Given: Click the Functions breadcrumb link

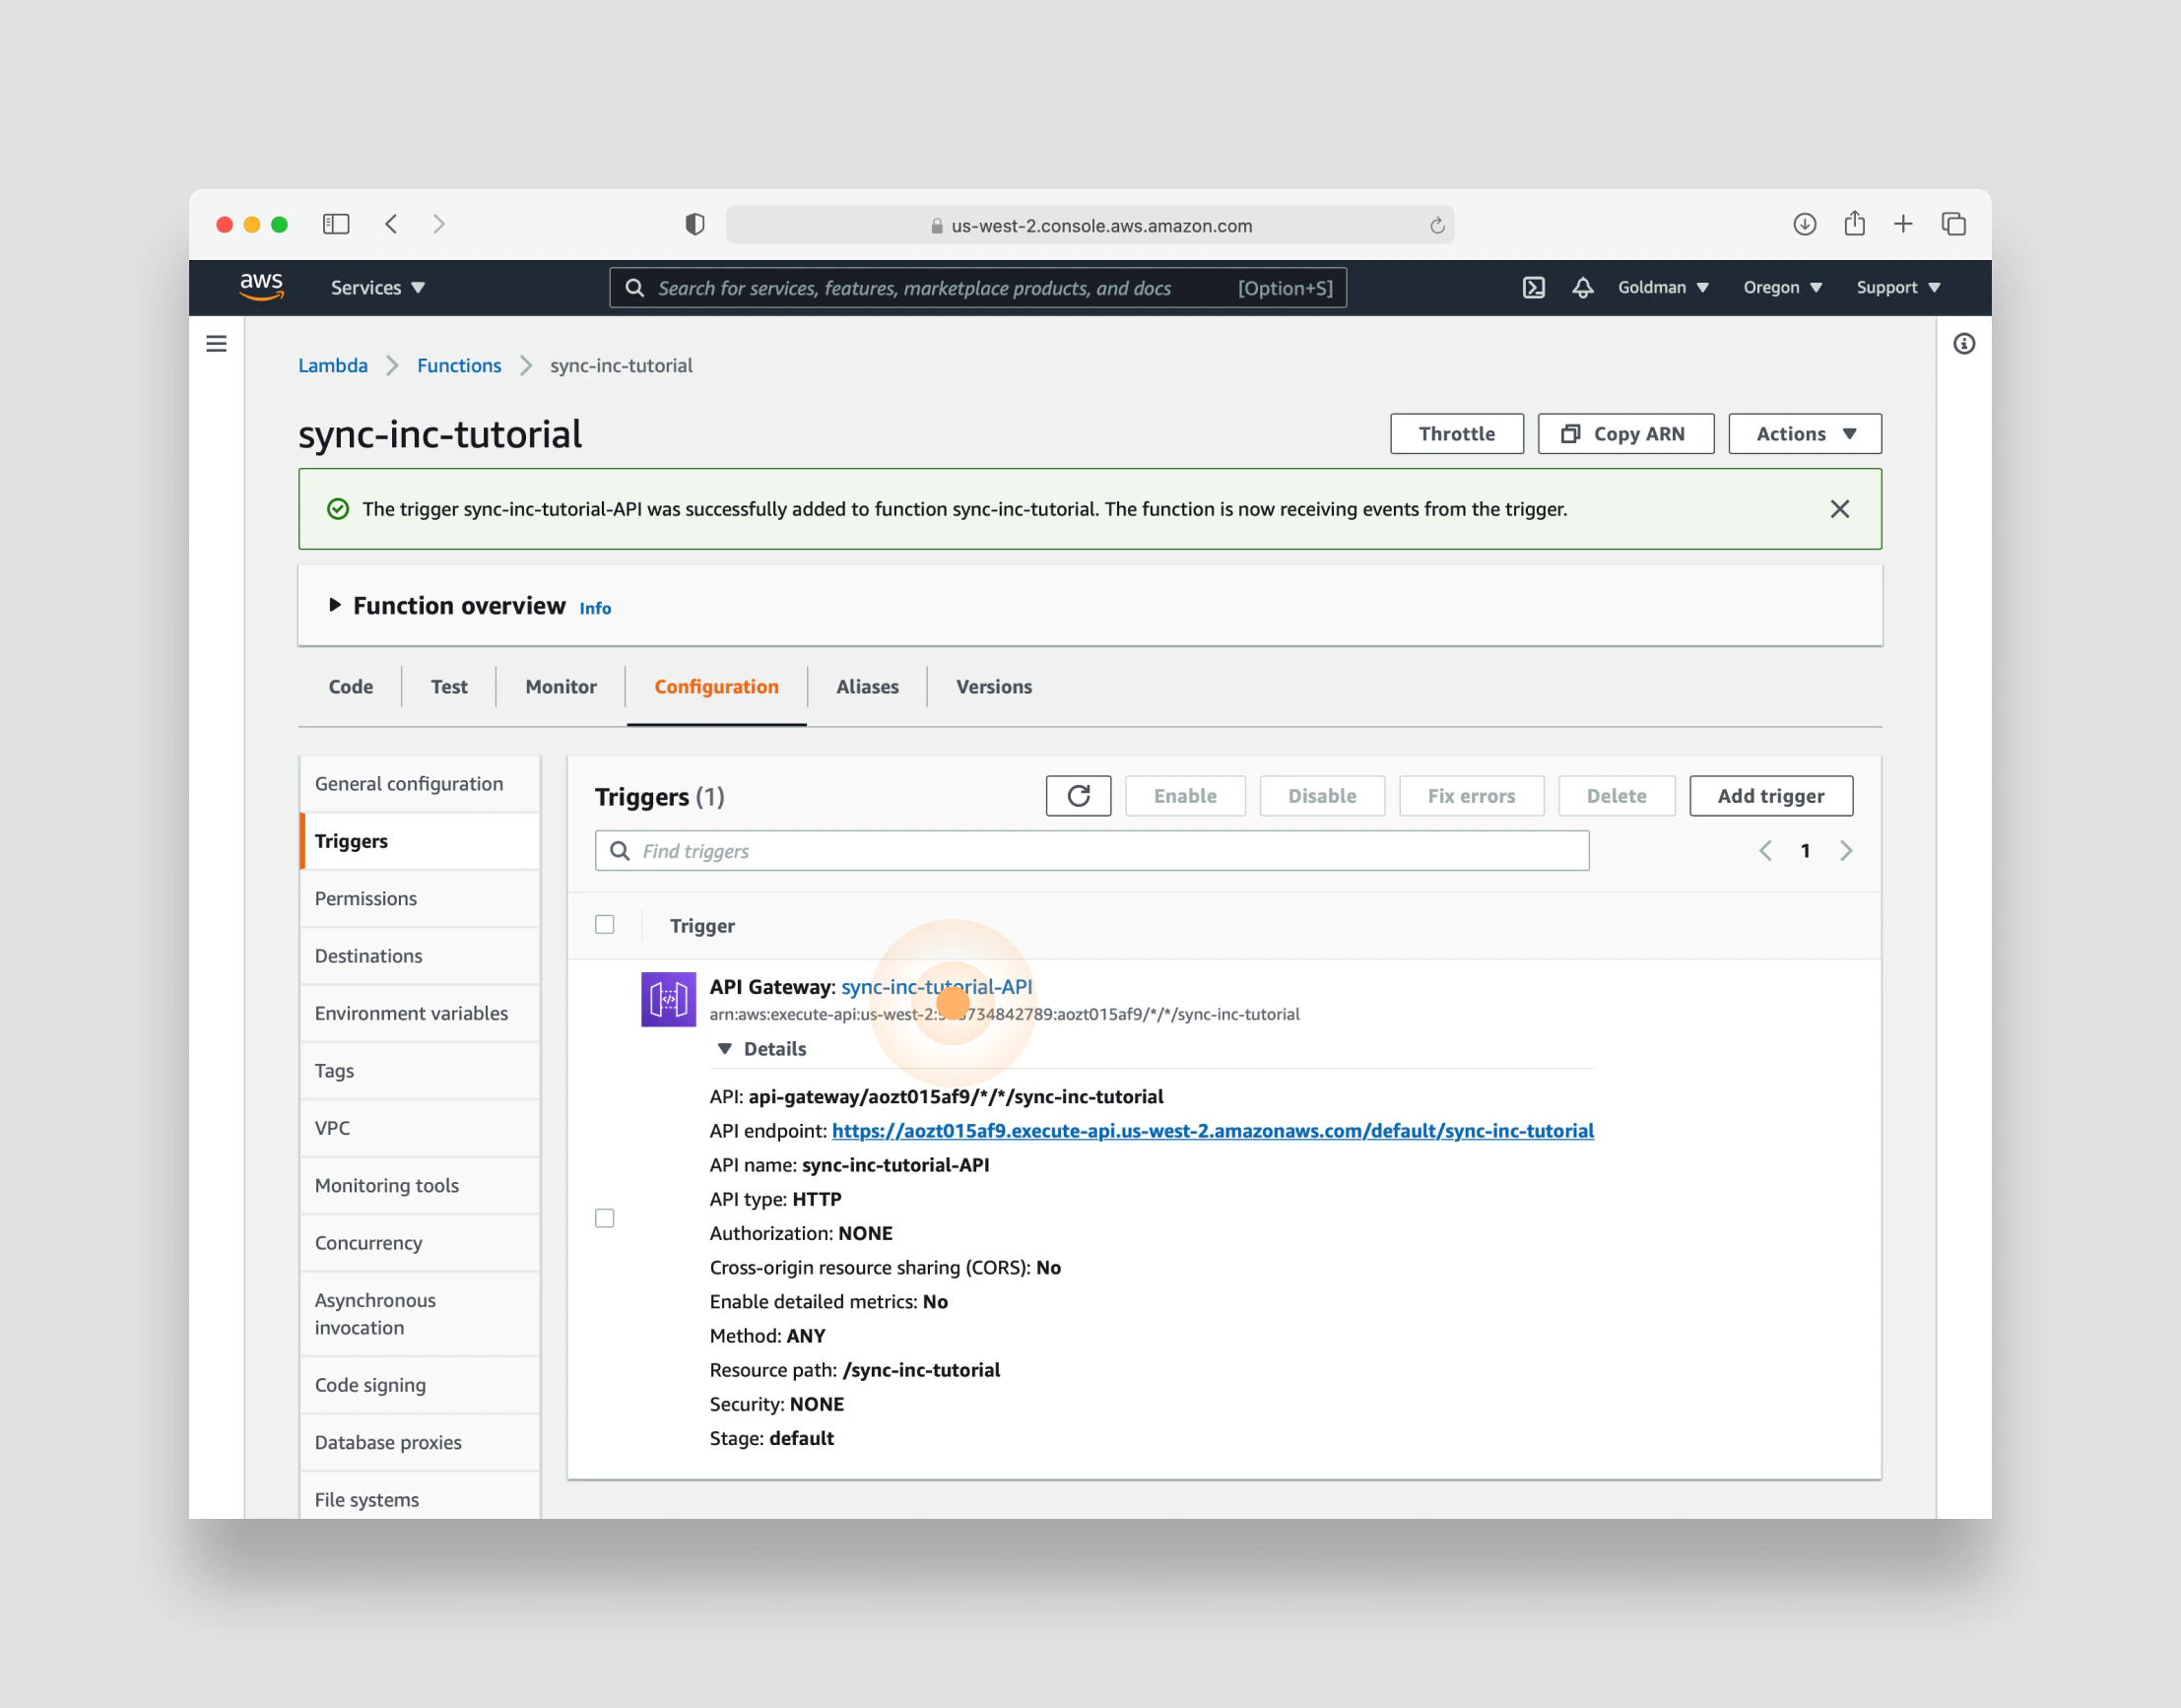Looking at the screenshot, I should tap(459, 366).
